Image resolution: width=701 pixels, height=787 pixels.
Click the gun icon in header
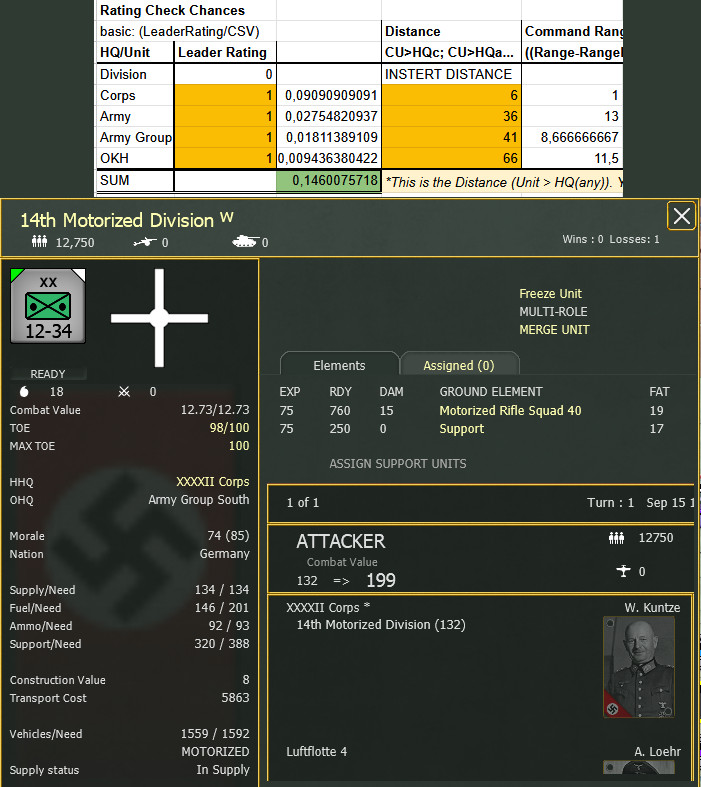[145, 242]
